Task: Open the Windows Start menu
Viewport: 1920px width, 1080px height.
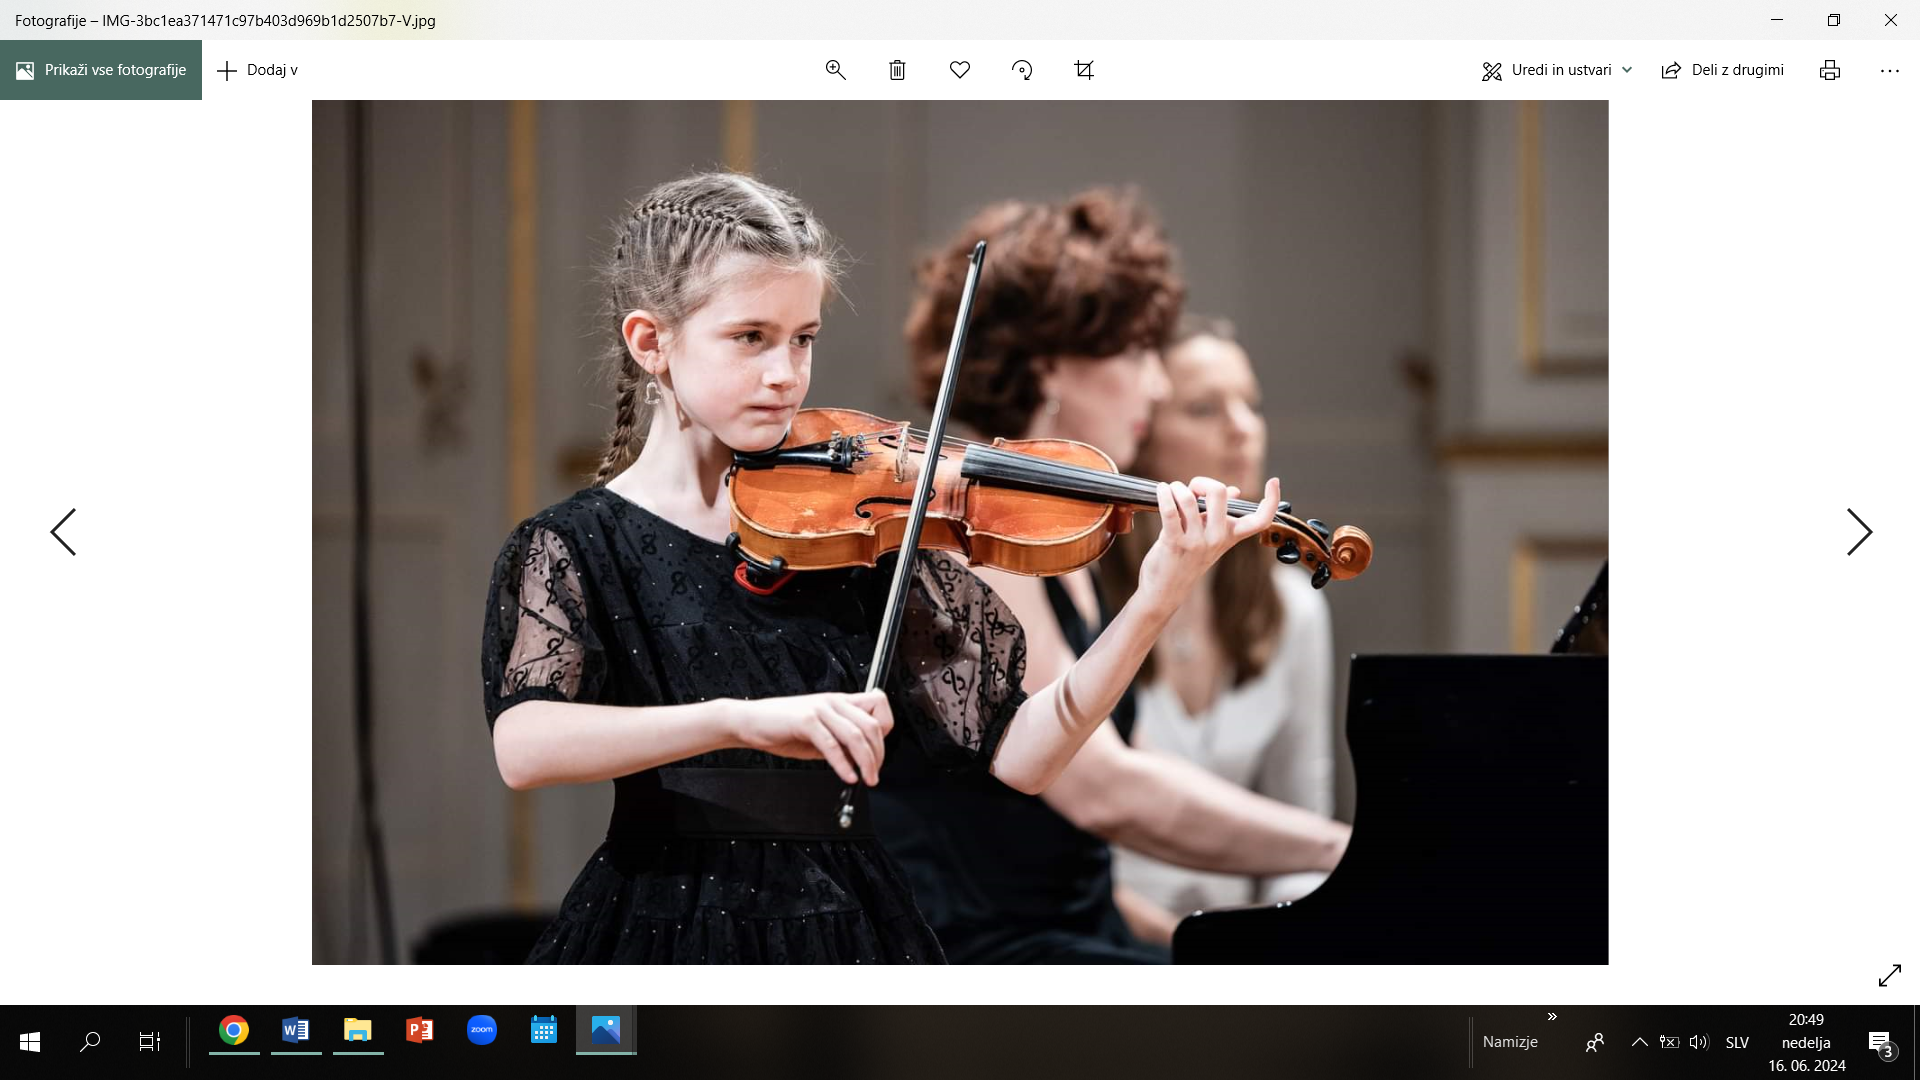Action: point(30,1042)
